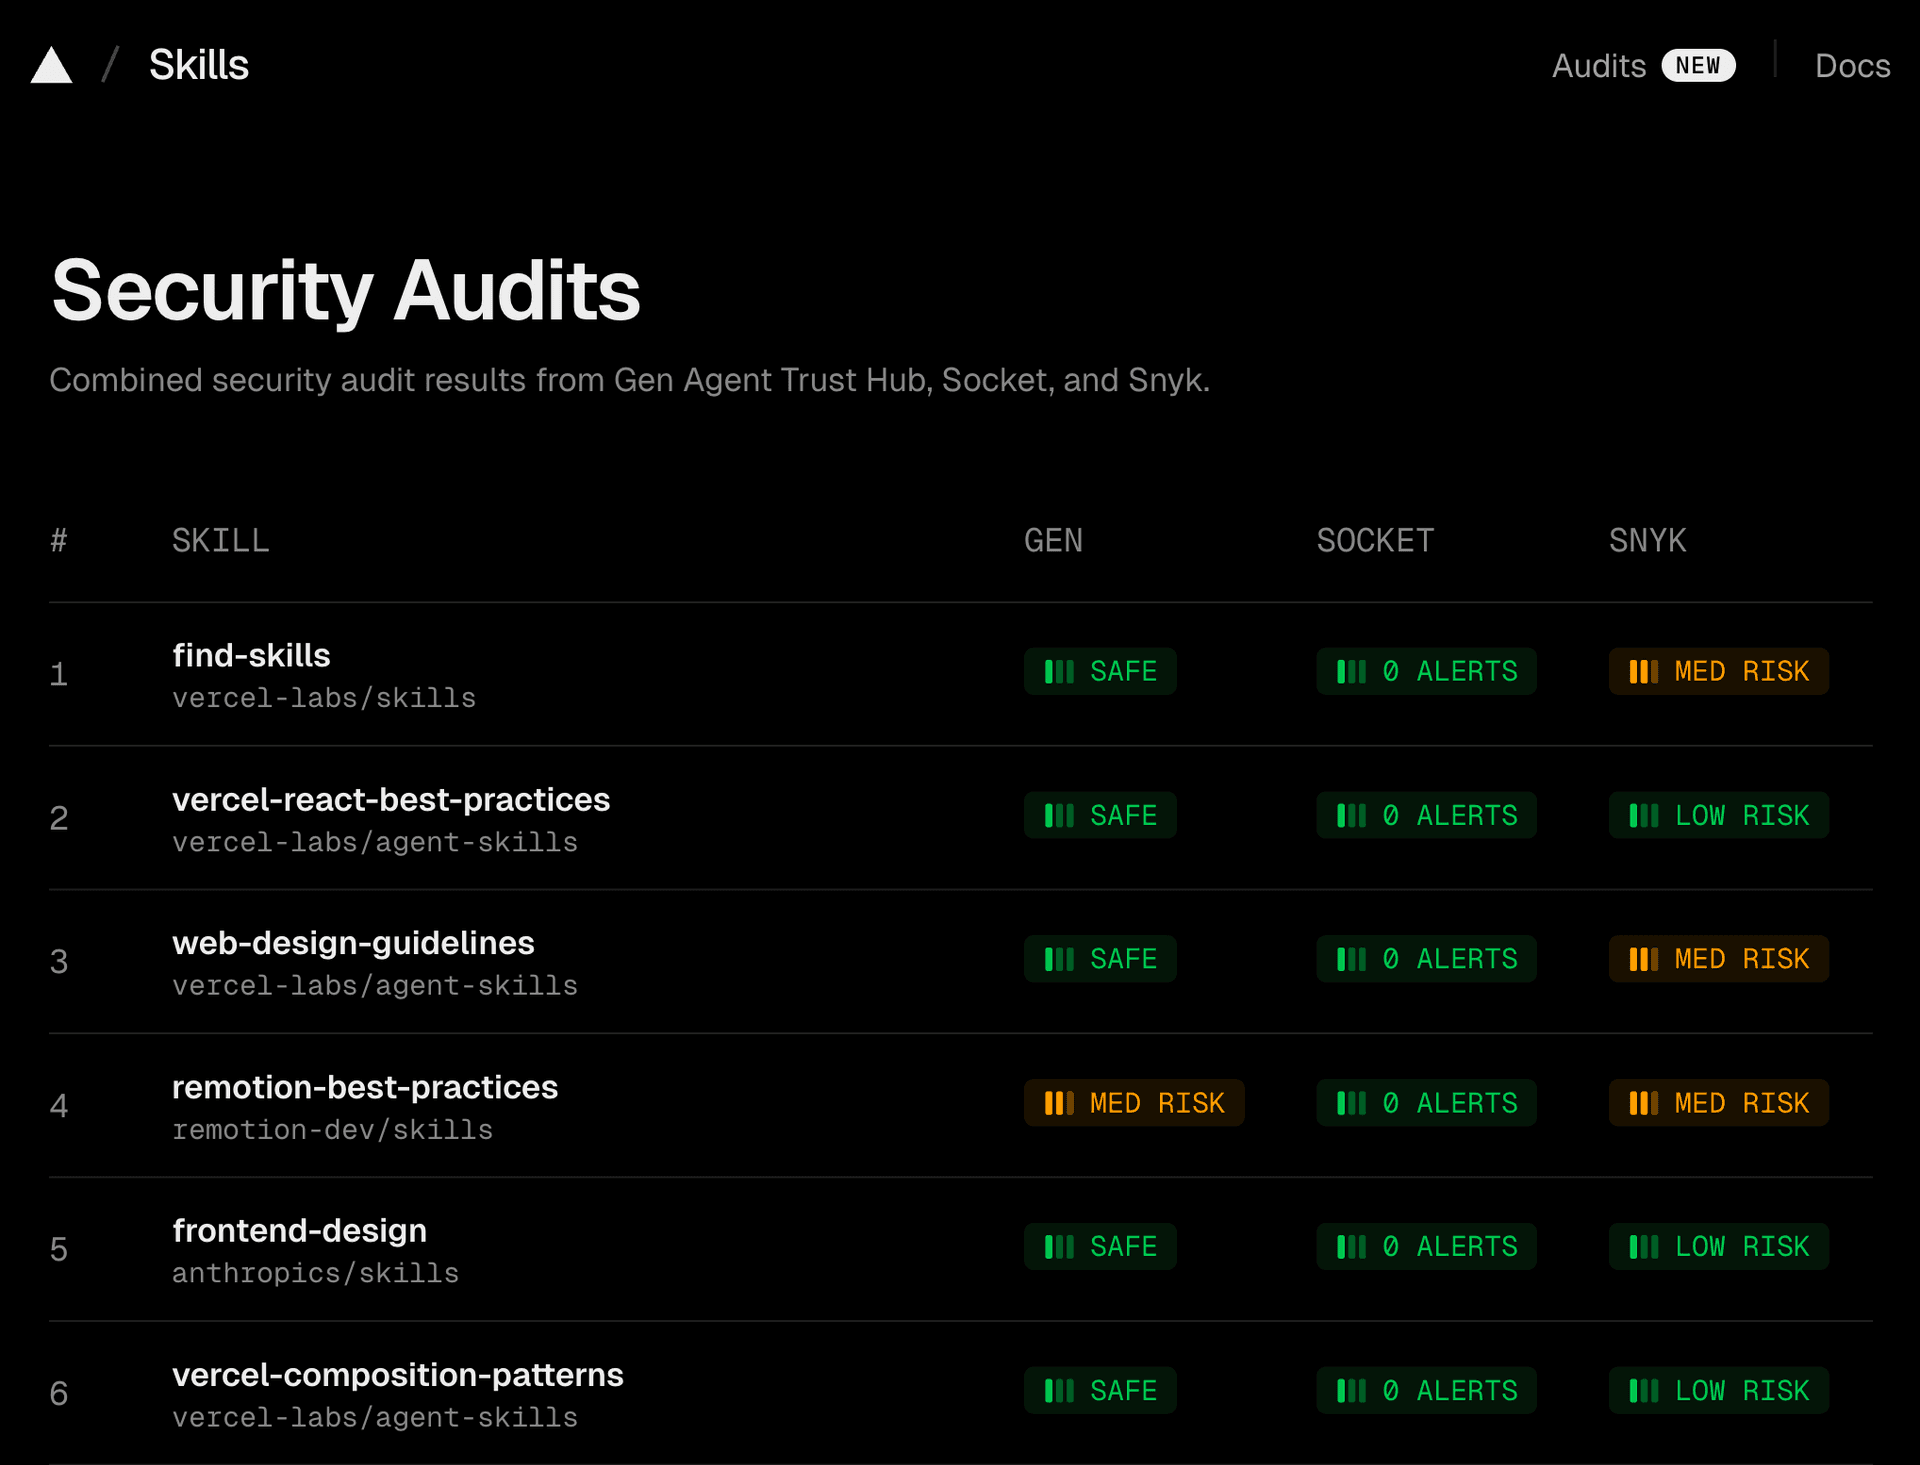1920x1465 pixels.
Task: Click the SAFE badge for vercel-composition-patterns
Action: (x=1100, y=1389)
